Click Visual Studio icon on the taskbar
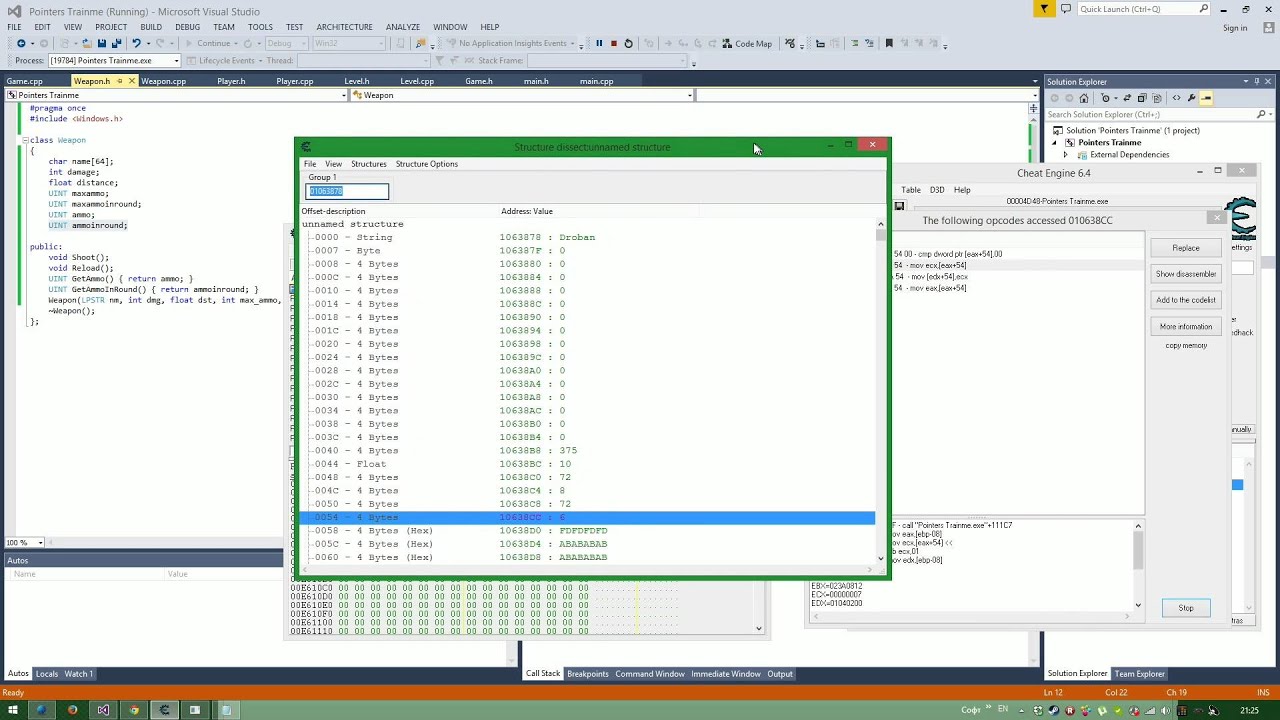 pyautogui.click(x=103, y=710)
